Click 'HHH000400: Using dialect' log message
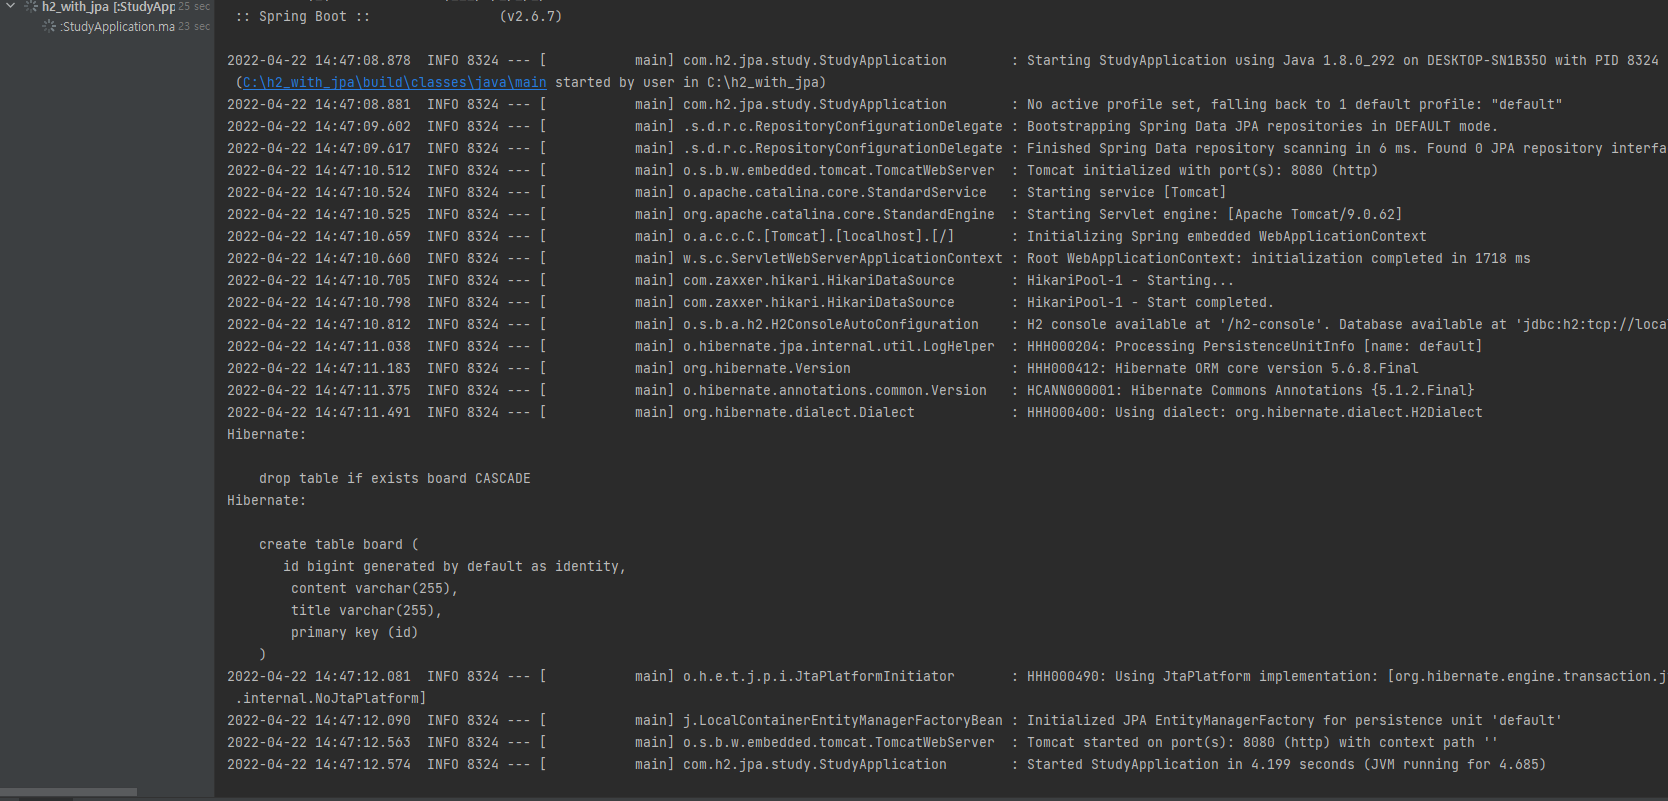This screenshot has height=801, width=1668. click(x=1254, y=412)
